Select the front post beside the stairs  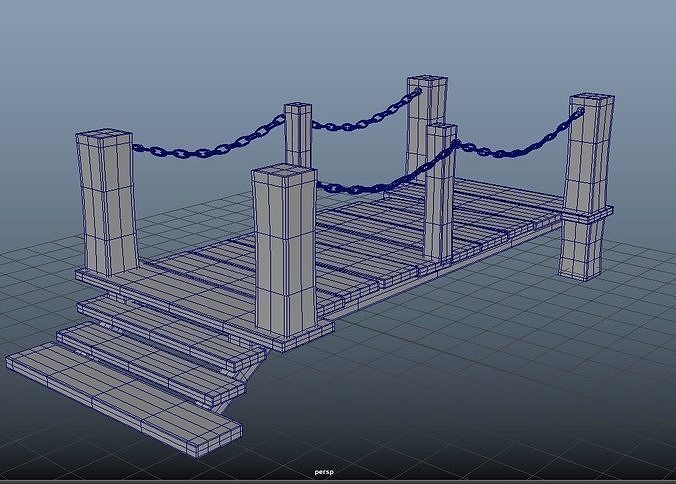284,250
